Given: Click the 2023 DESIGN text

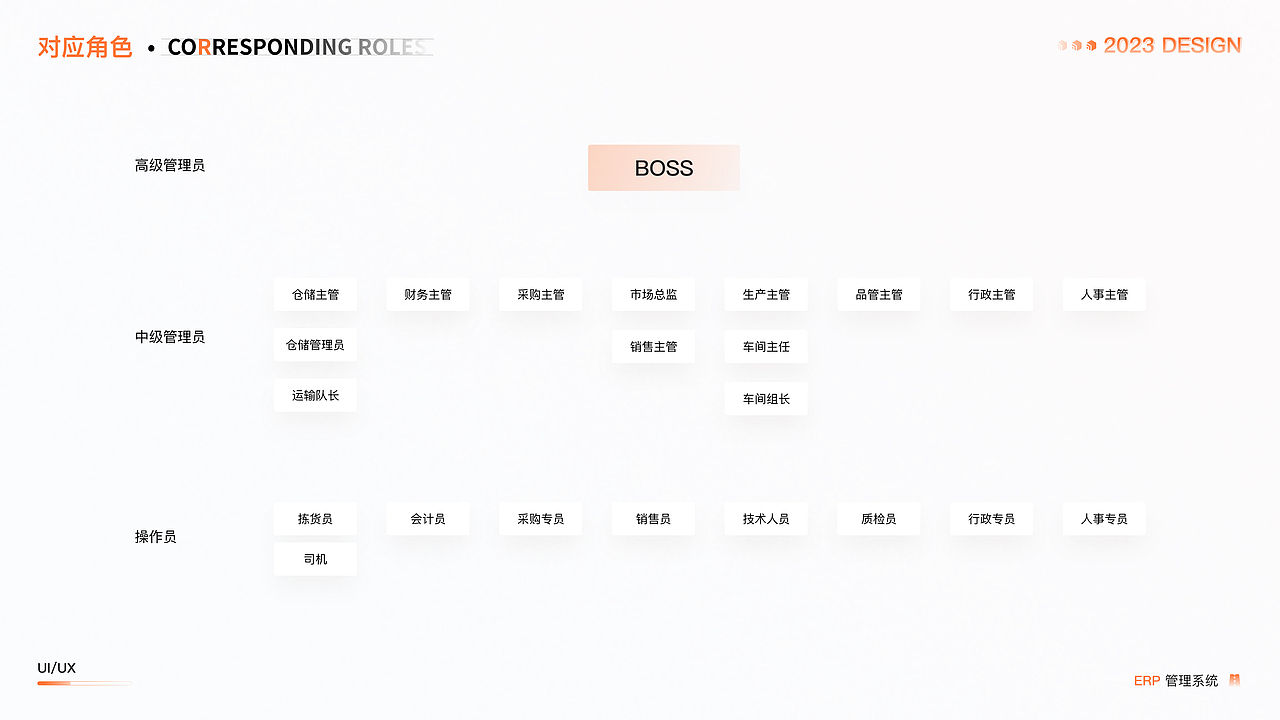Looking at the screenshot, I should pos(1172,45).
